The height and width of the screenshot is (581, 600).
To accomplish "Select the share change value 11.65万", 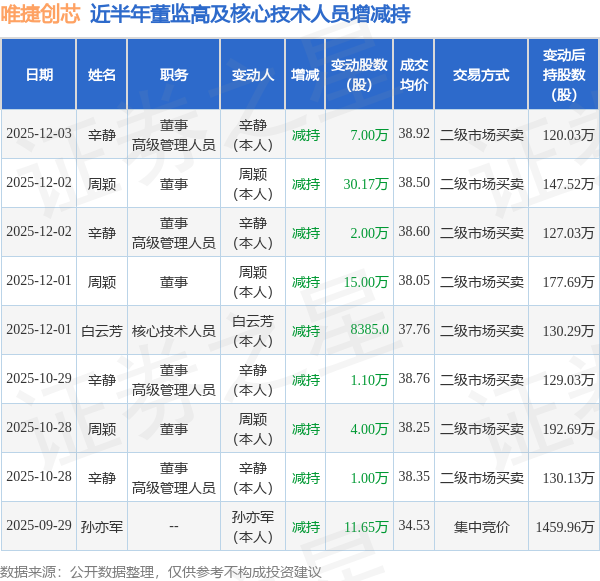I will pyautogui.click(x=366, y=527).
